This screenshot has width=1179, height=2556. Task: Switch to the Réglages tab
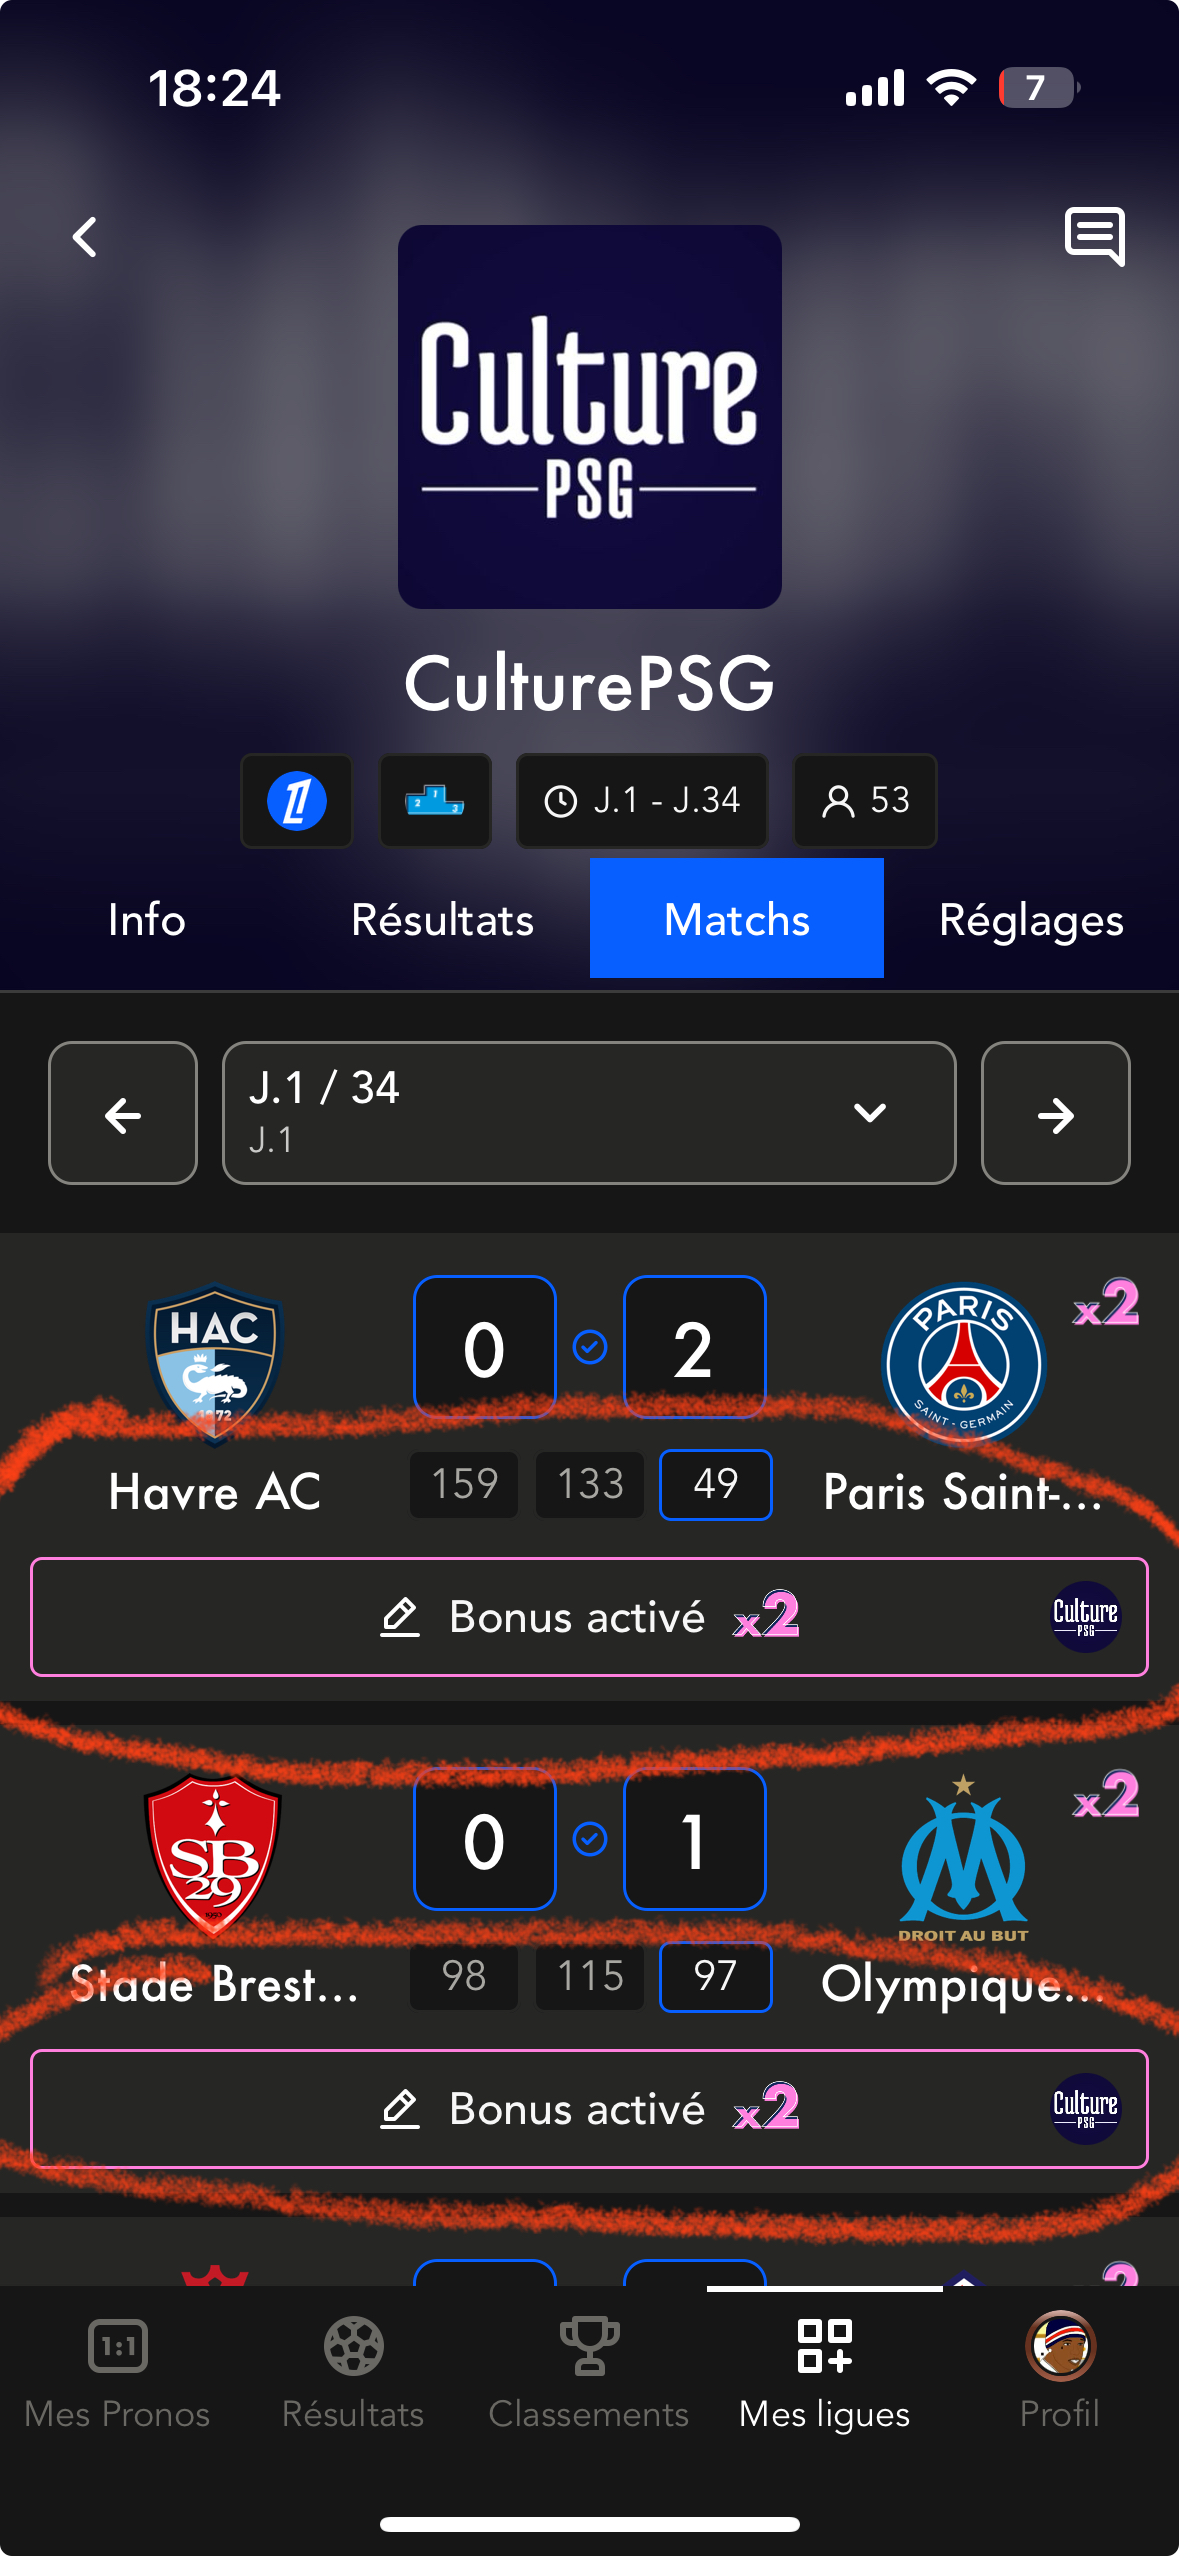[1031, 919]
